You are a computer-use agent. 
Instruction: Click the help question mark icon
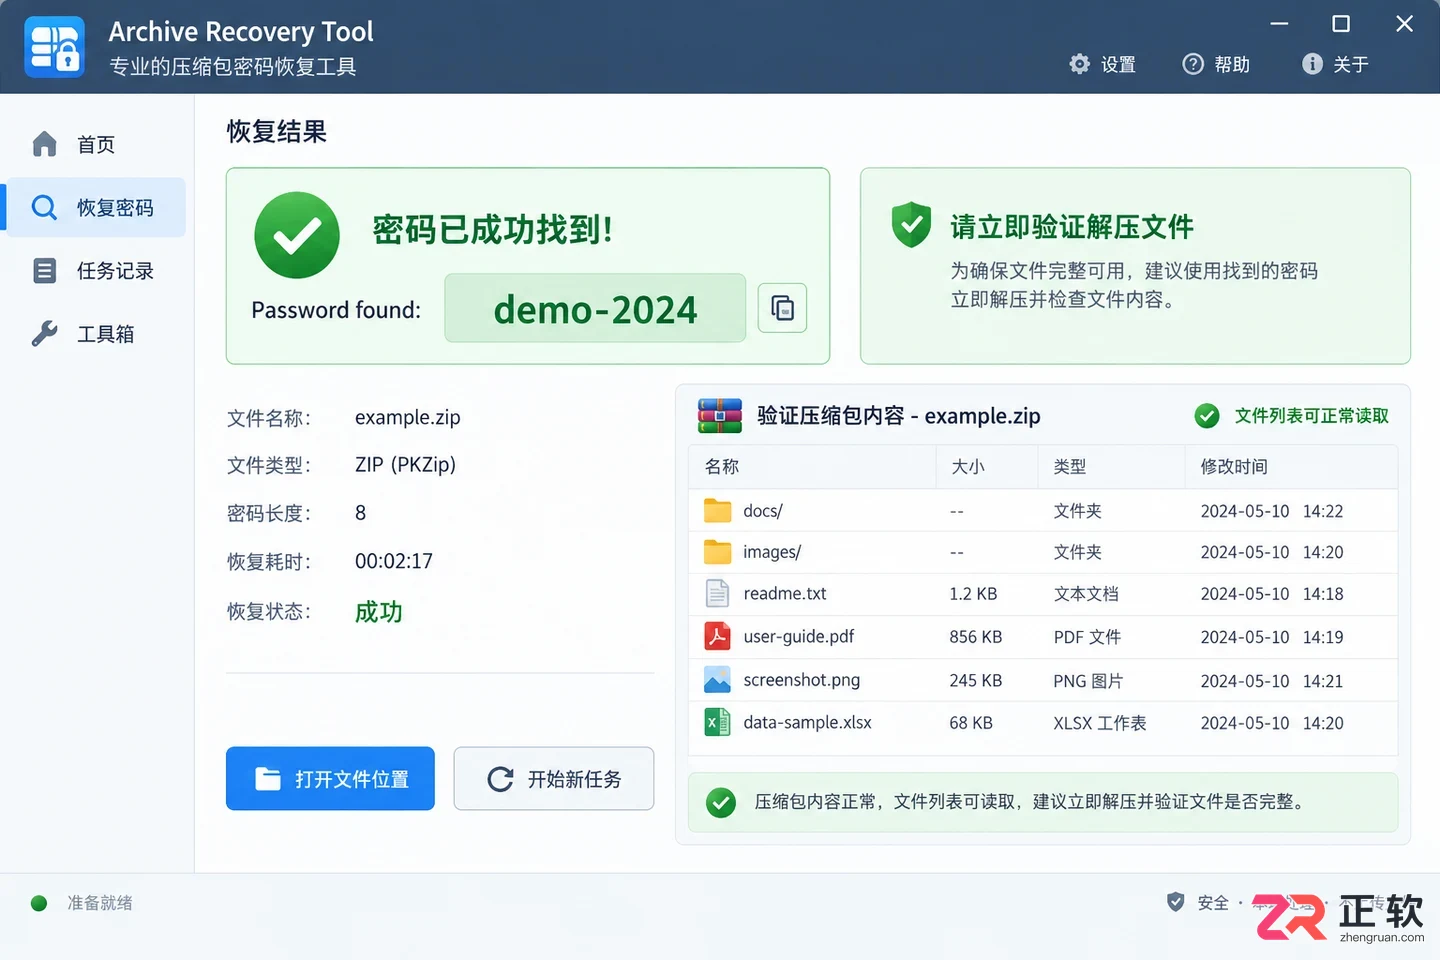point(1193,64)
